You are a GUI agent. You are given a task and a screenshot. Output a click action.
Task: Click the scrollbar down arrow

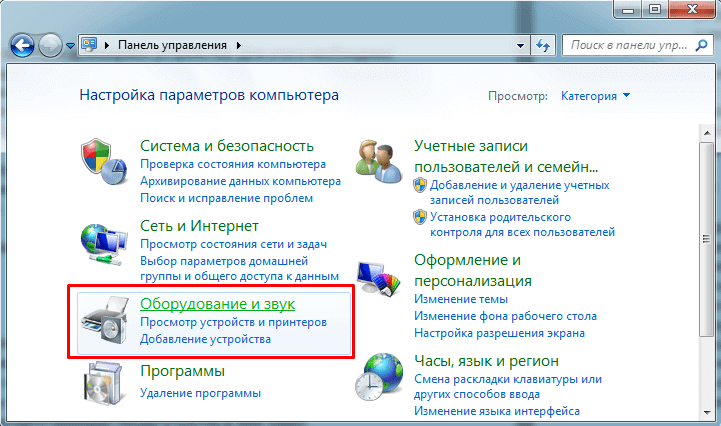707,412
